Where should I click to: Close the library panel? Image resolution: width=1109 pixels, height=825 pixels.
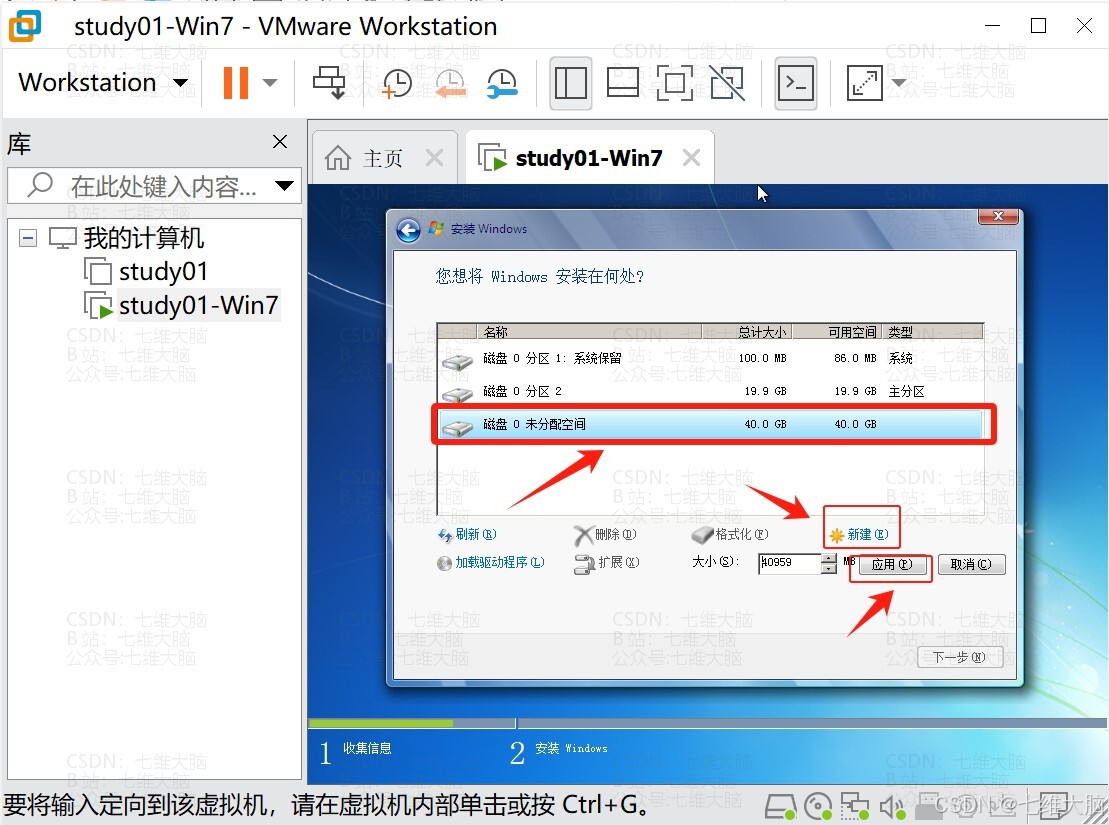click(x=280, y=142)
